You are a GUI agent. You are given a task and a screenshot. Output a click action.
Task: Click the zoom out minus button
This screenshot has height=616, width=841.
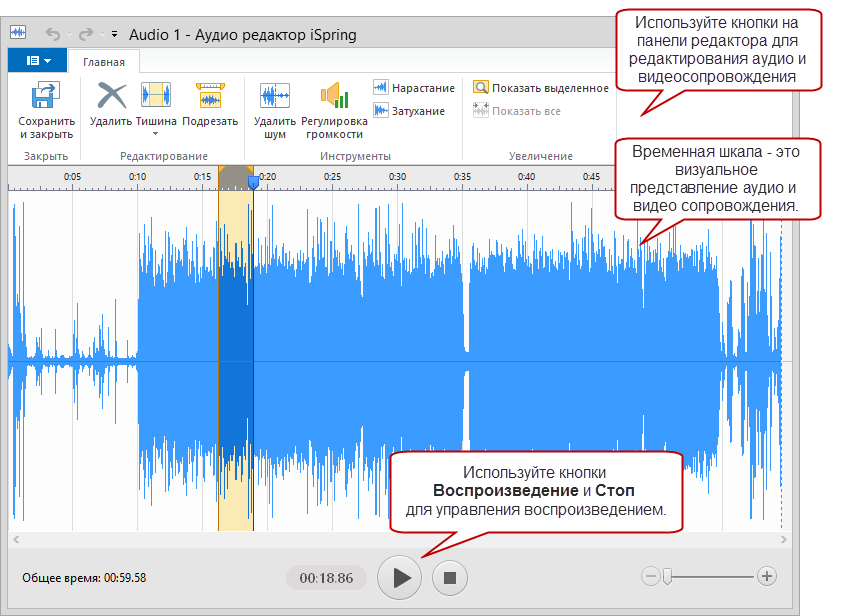650,577
